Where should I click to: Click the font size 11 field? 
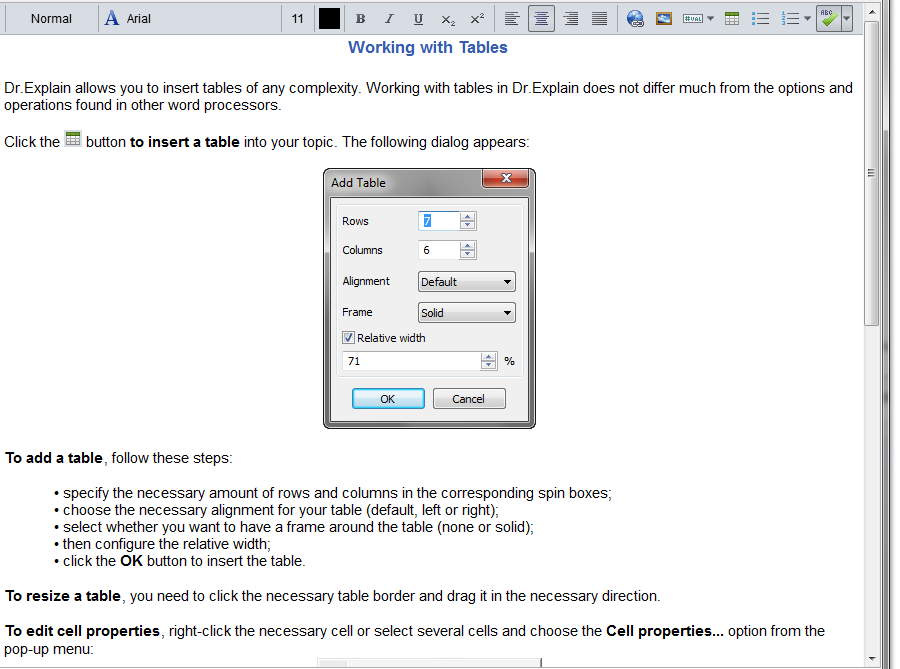[x=298, y=19]
